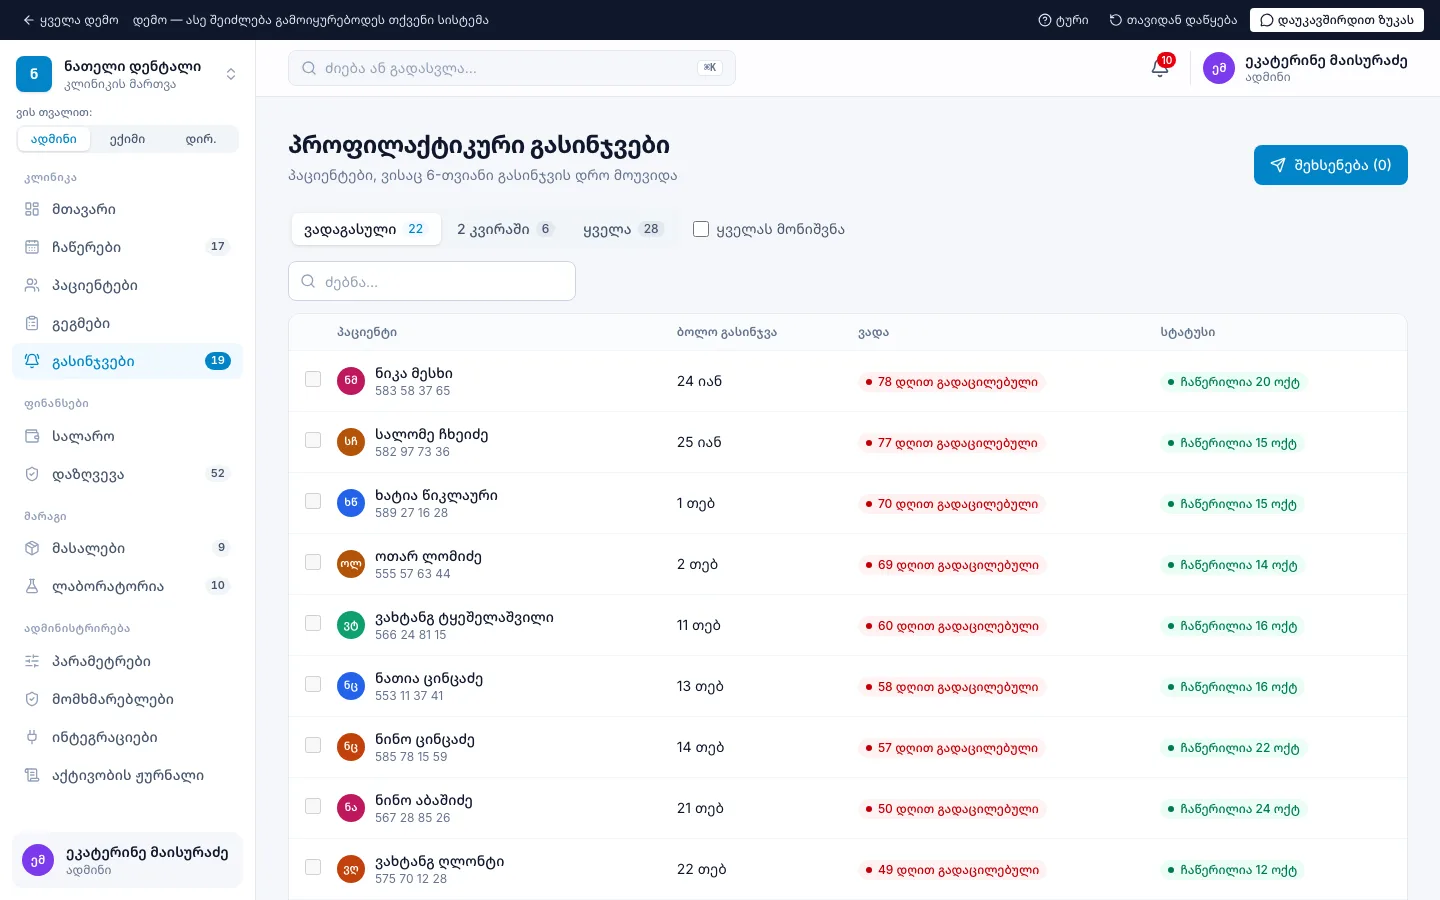Viewport: 1440px width, 900px height.
Task: Tick the checkbox for ოთარ ლომიძე
Action: [x=313, y=562]
